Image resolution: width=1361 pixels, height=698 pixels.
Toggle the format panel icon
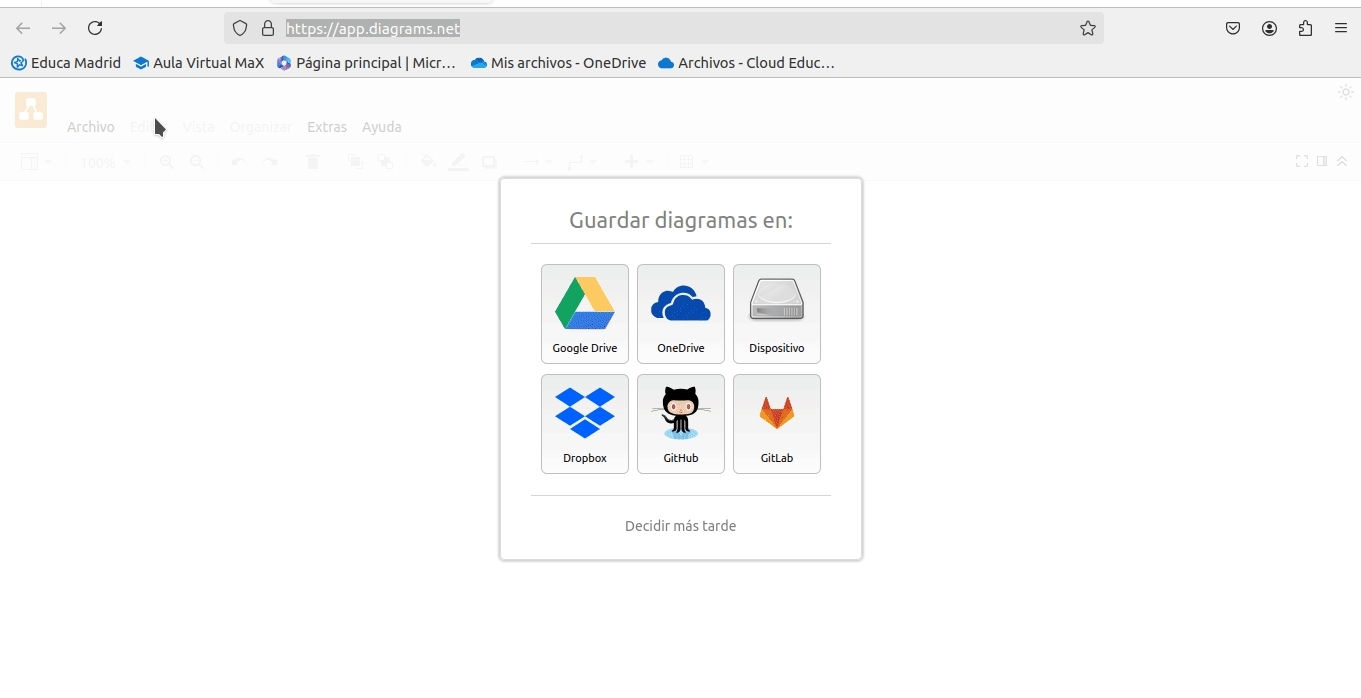point(1322,161)
